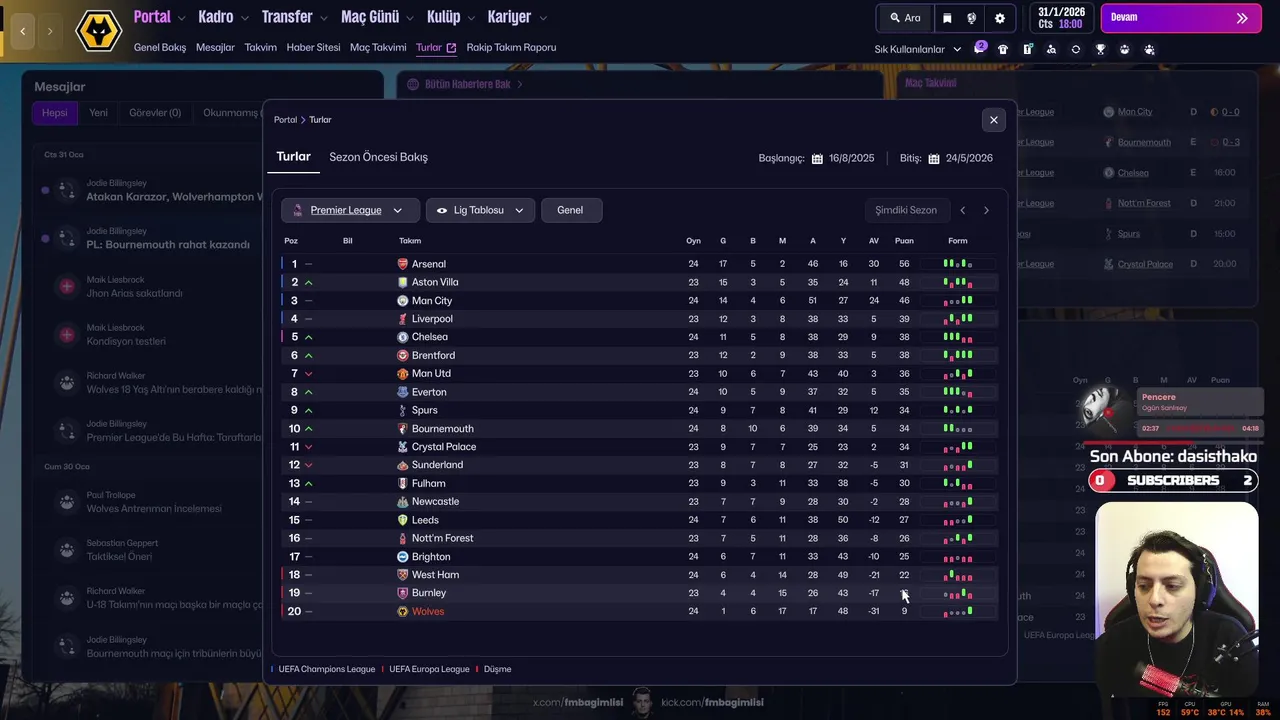The height and width of the screenshot is (720, 1280).
Task: Show previous season with left chevron
Action: [x=963, y=210]
